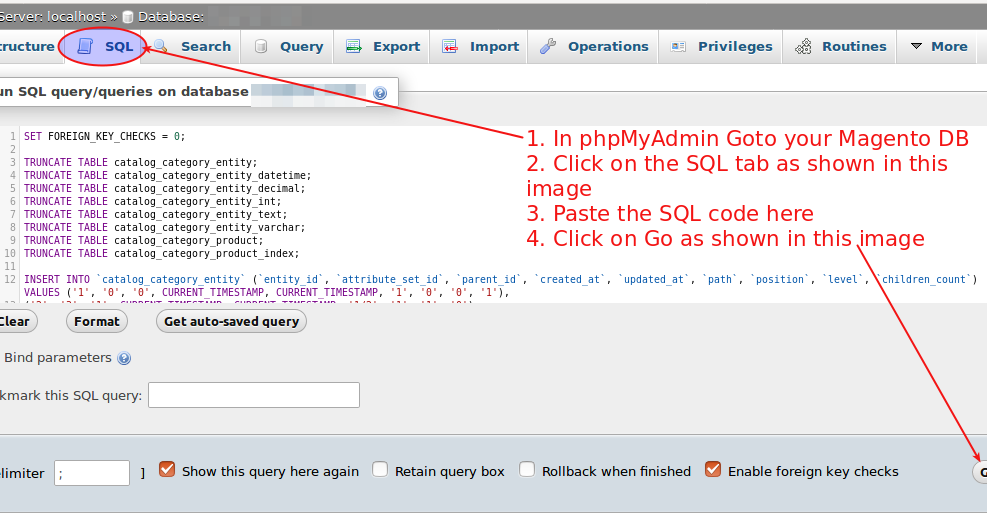Click the Query database icon
Image resolution: width=987 pixels, height=518 pixels.
point(261,47)
